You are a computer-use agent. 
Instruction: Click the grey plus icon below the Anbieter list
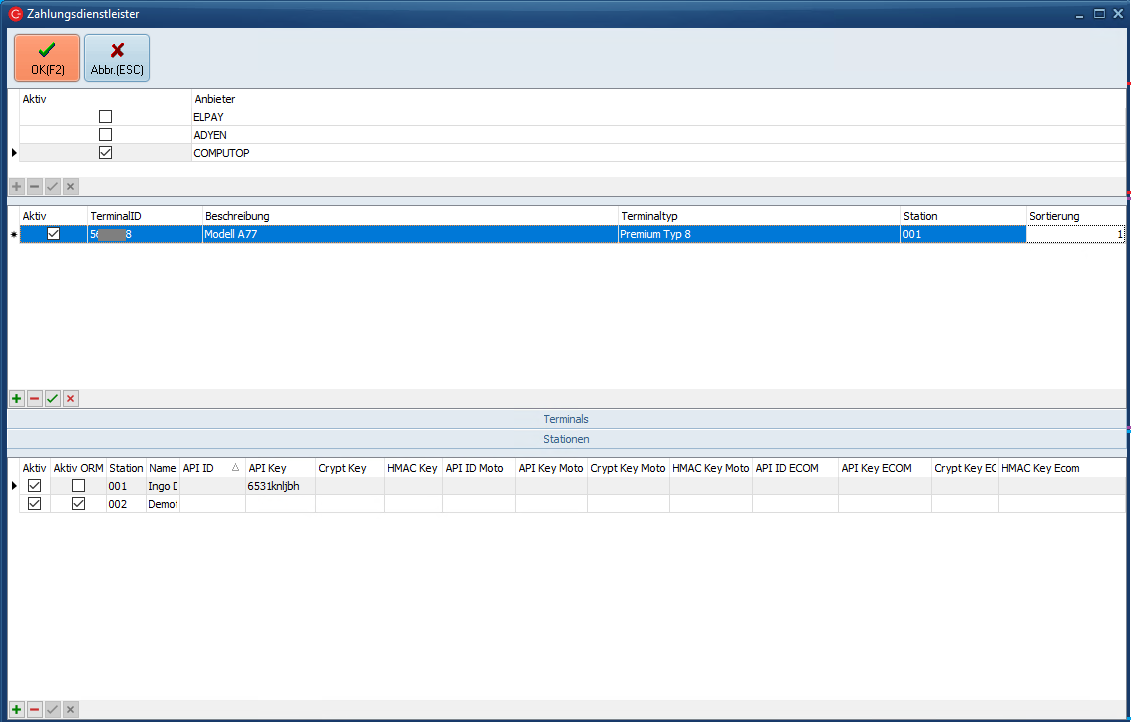click(x=16, y=187)
